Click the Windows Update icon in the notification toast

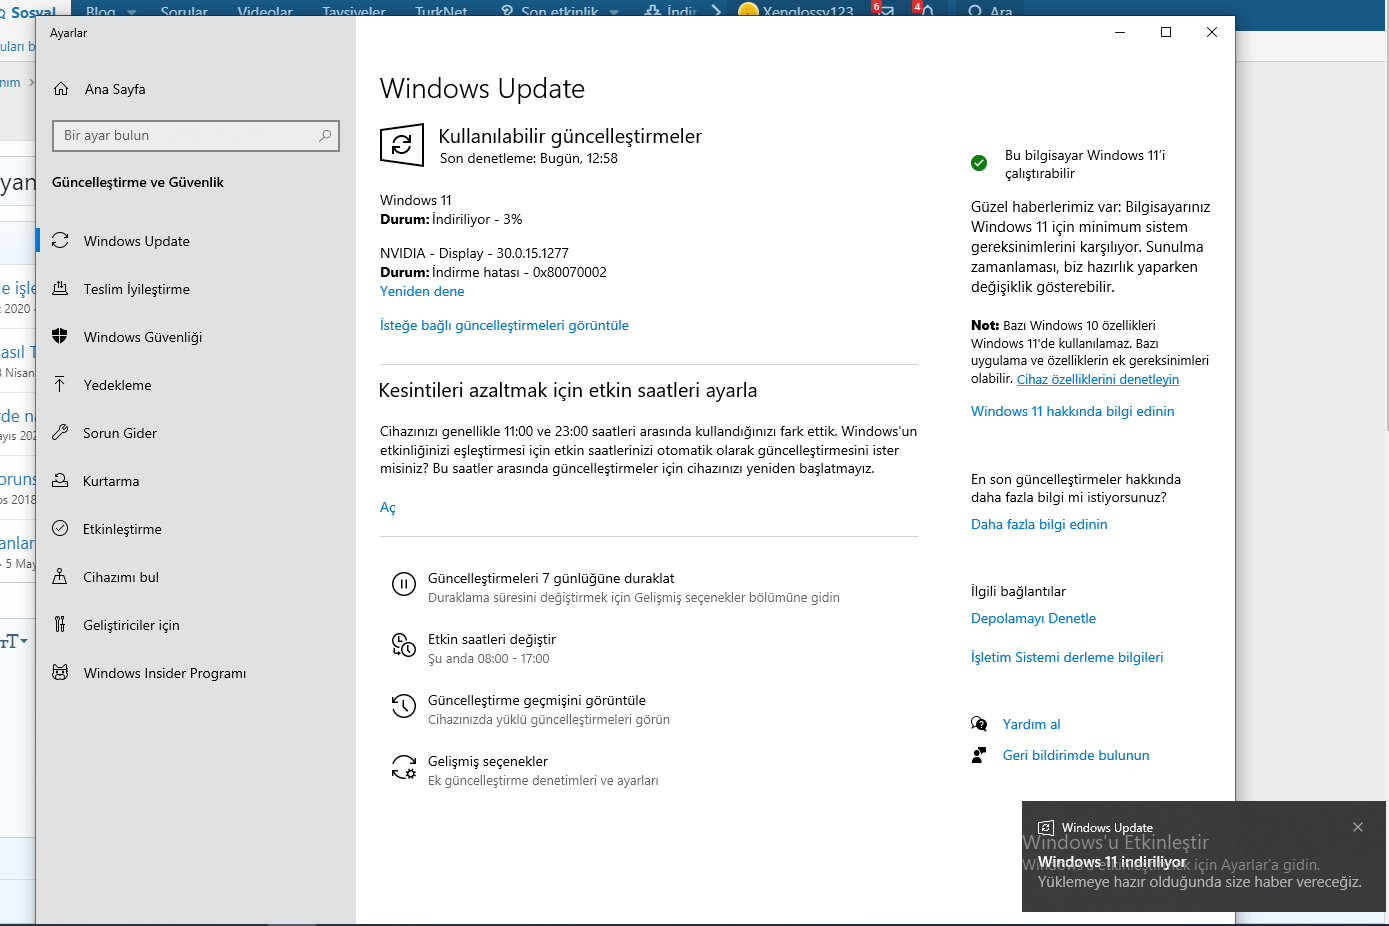pyautogui.click(x=1046, y=828)
